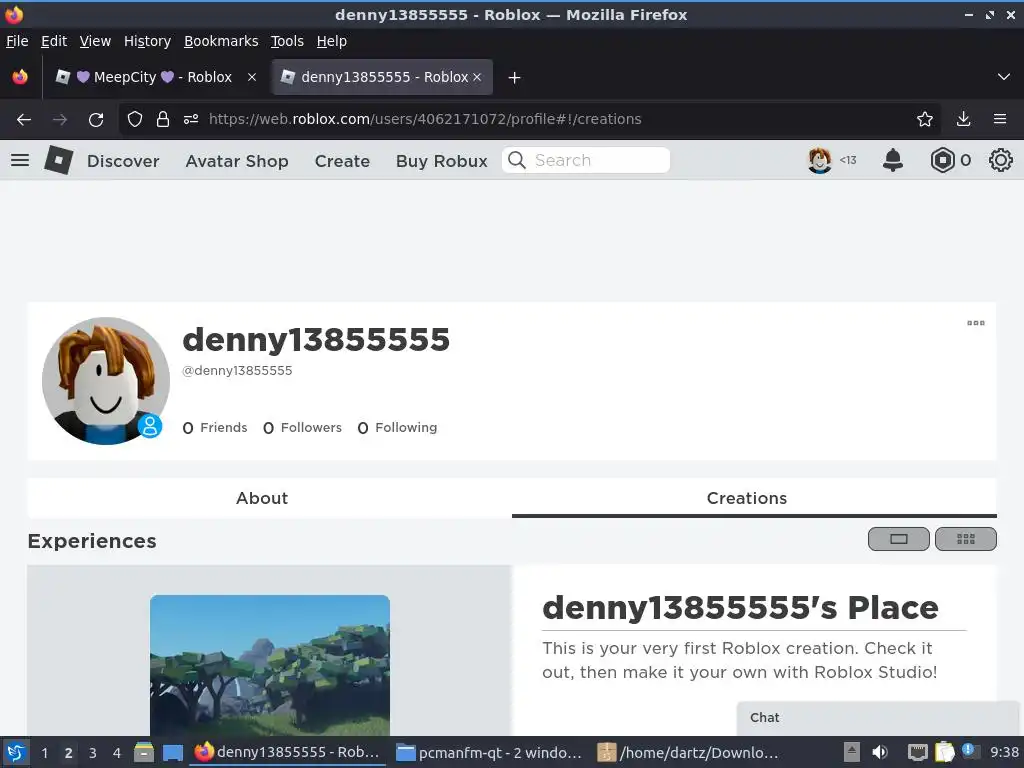This screenshot has width=1024, height=768.
Task: Click the blue user status badge on avatar
Action: pyautogui.click(x=150, y=426)
